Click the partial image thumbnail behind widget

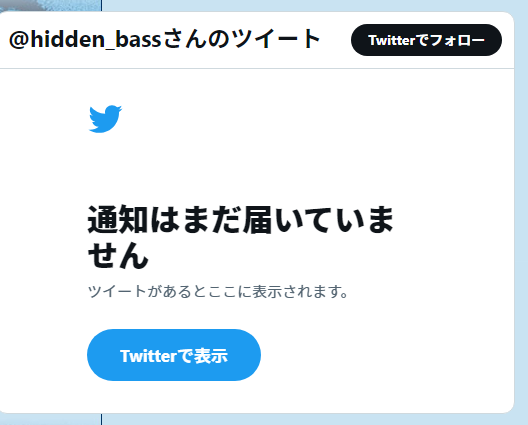51,5
